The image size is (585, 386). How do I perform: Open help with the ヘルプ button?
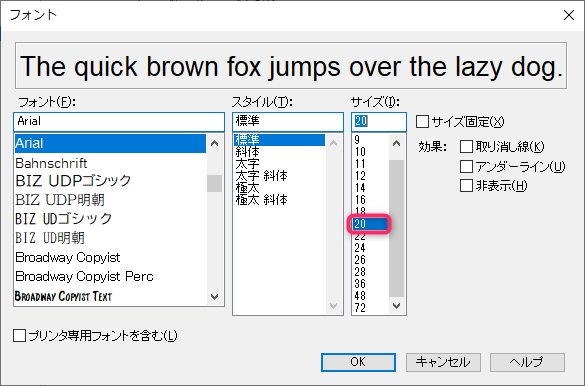pyautogui.click(x=527, y=362)
